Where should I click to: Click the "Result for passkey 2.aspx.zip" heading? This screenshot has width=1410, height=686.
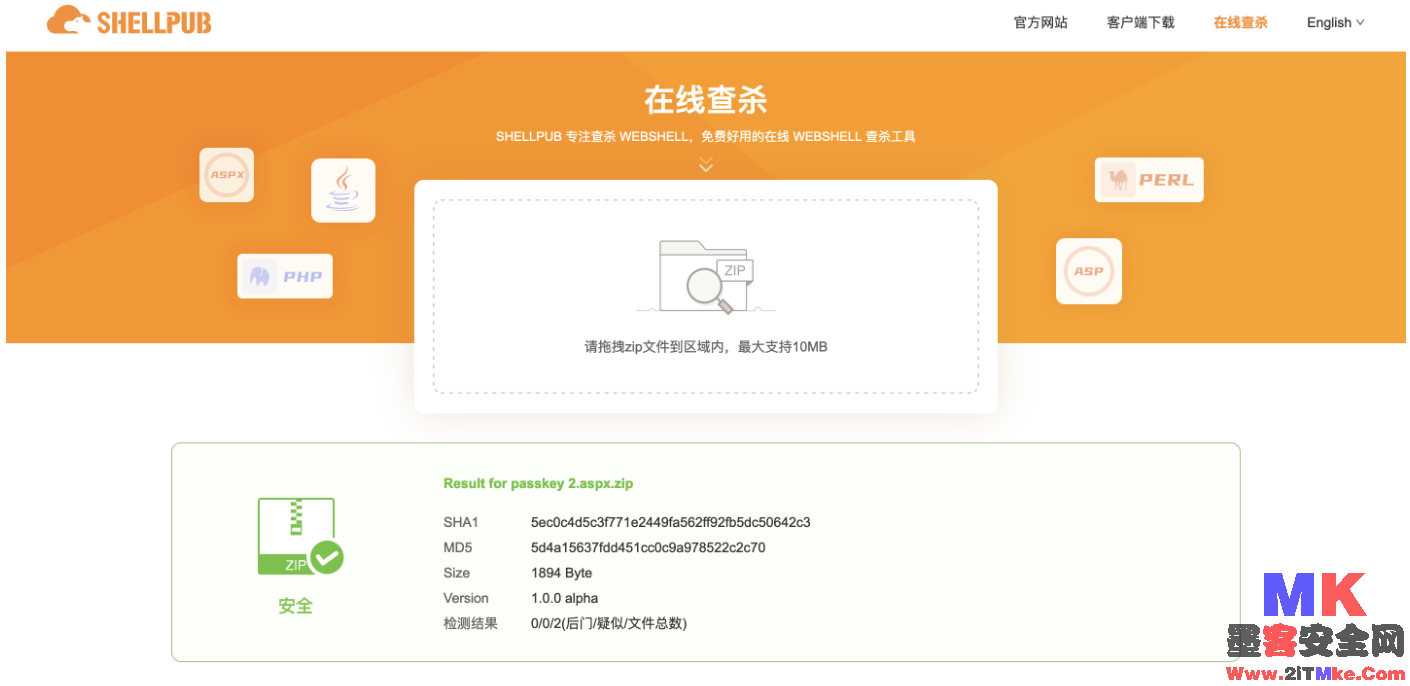tap(538, 483)
